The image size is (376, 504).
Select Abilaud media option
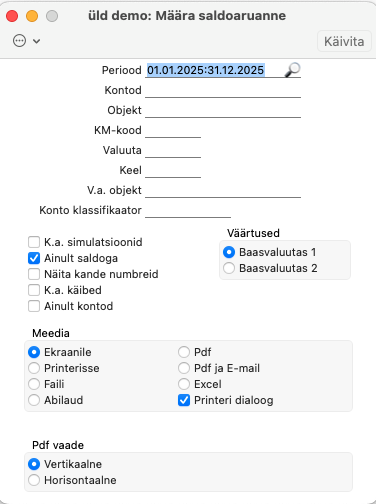pyautogui.click(x=34, y=400)
